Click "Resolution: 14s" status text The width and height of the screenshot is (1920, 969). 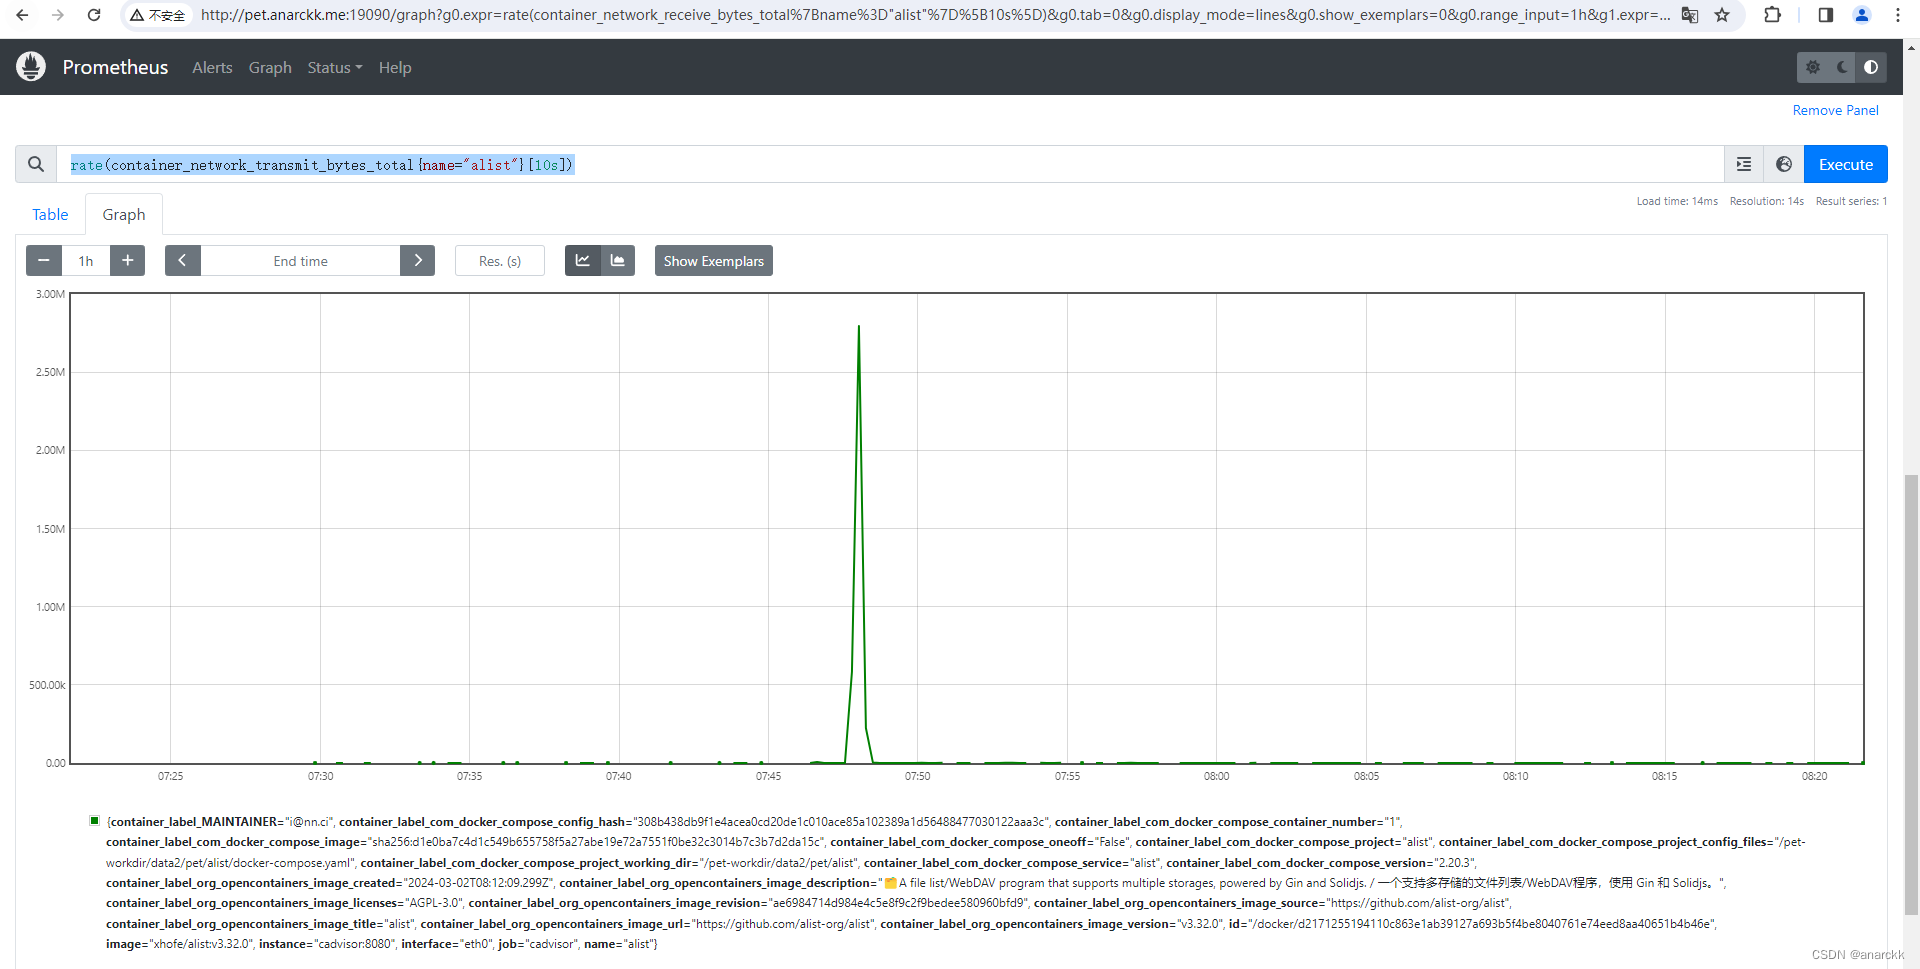[x=1767, y=201]
